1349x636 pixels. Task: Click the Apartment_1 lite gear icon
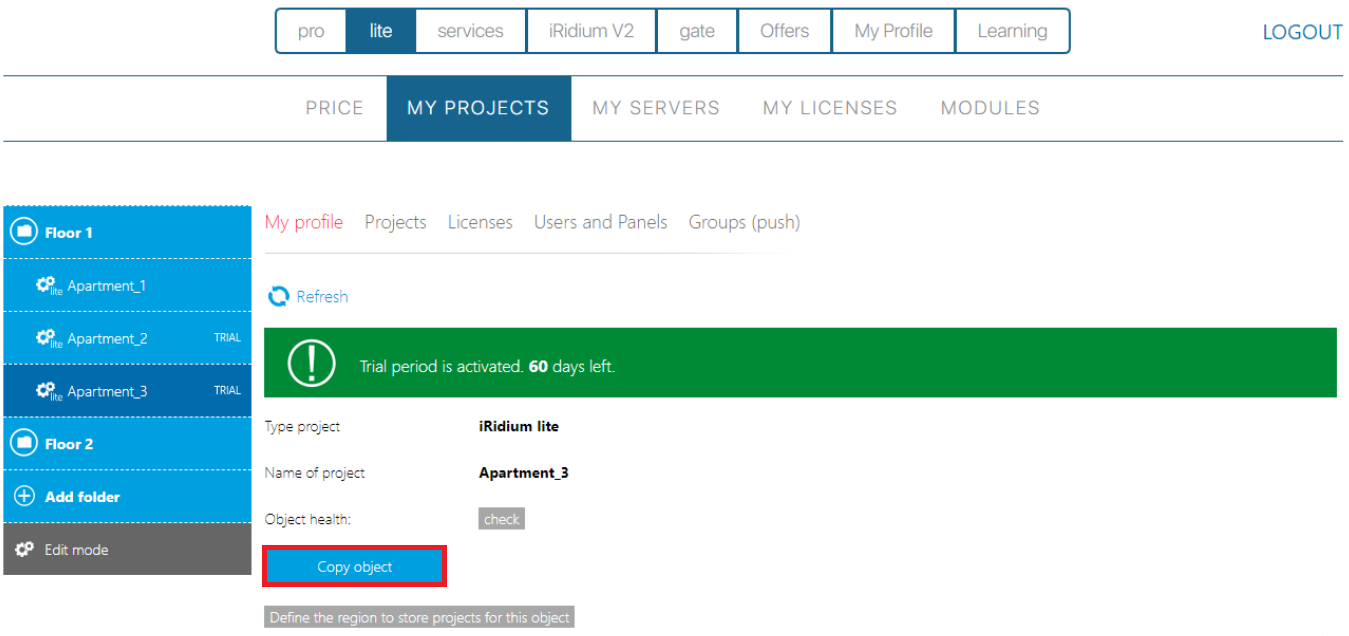click(47, 286)
